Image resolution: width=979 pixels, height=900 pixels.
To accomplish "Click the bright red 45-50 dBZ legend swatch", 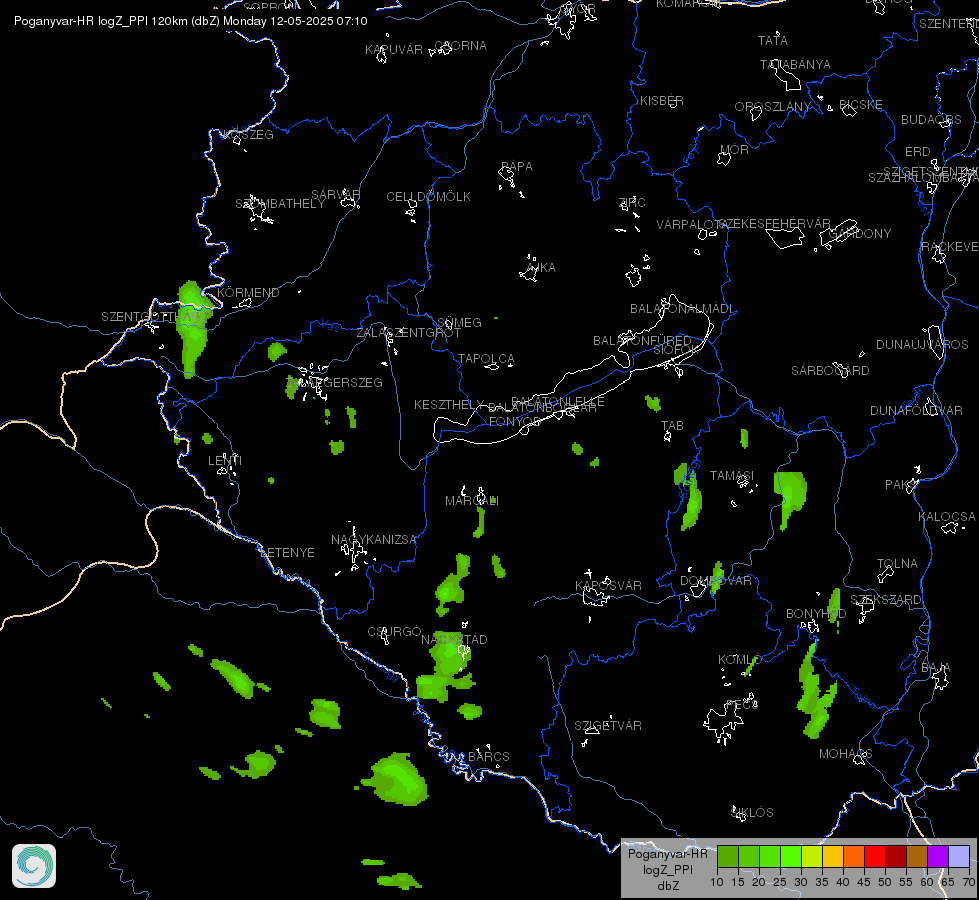I will click(x=875, y=856).
